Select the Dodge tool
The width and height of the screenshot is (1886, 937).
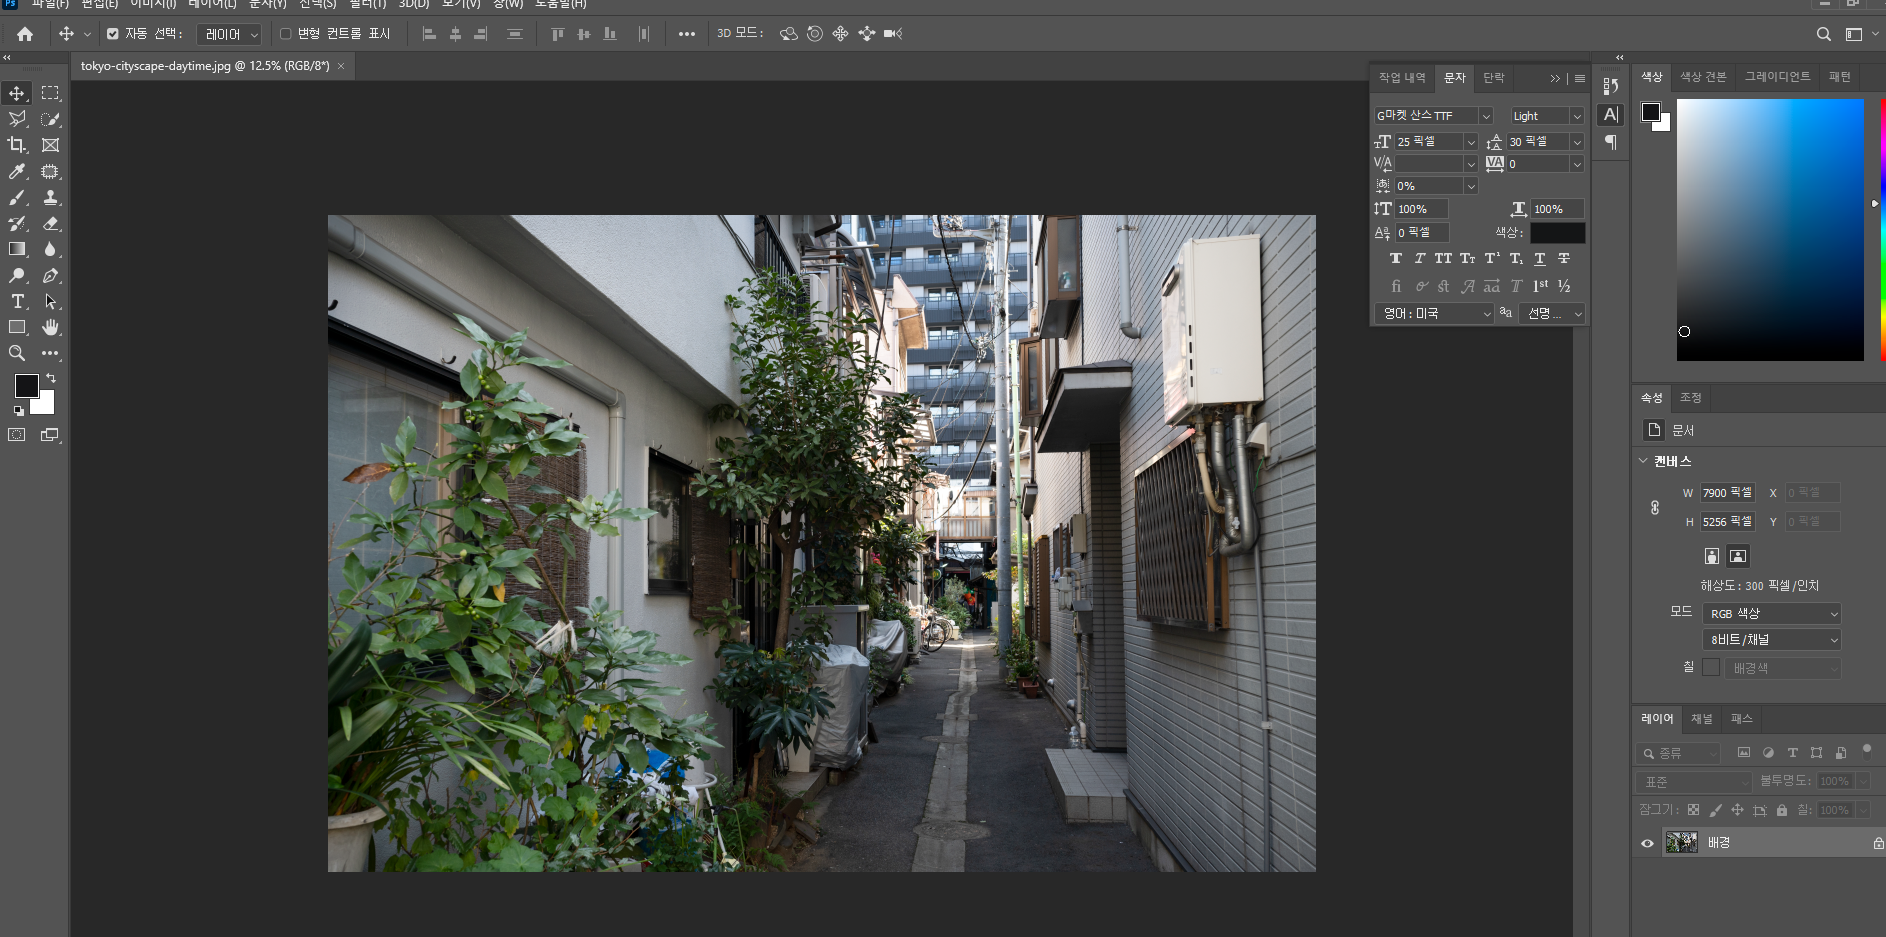pyautogui.click(x=17, y=275)
